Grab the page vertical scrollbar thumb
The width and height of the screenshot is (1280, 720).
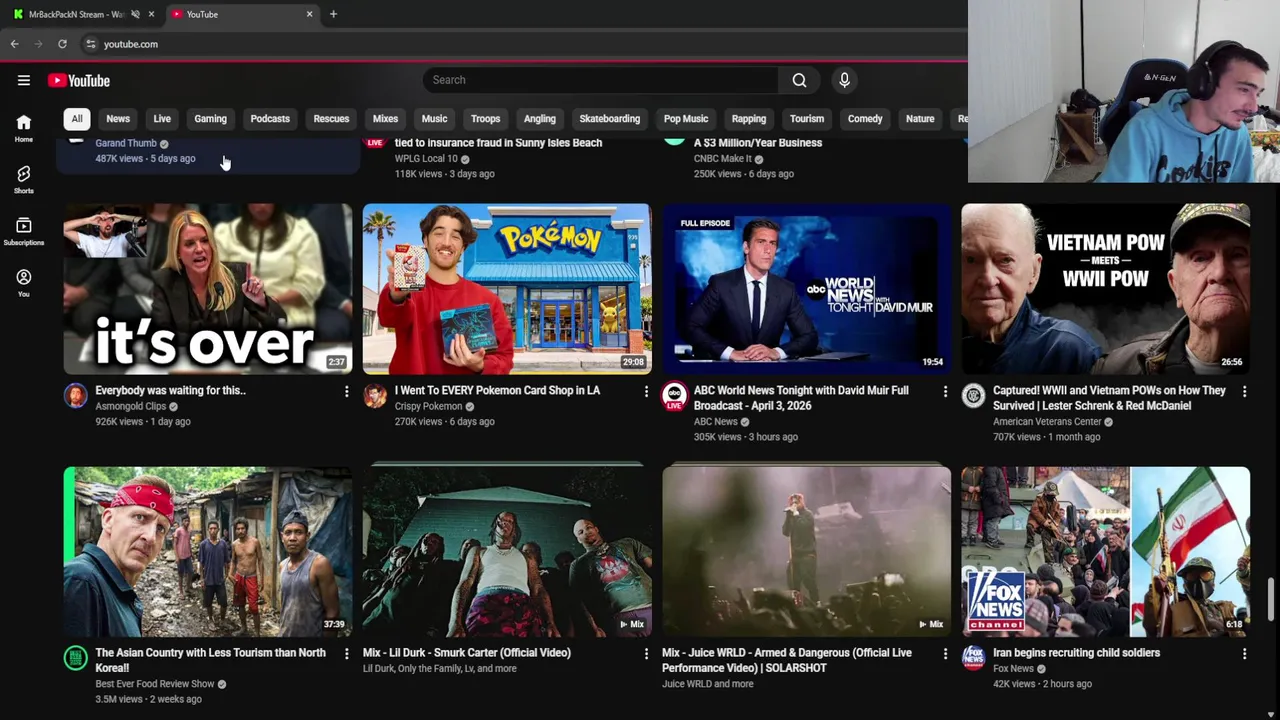point(1273,600)
